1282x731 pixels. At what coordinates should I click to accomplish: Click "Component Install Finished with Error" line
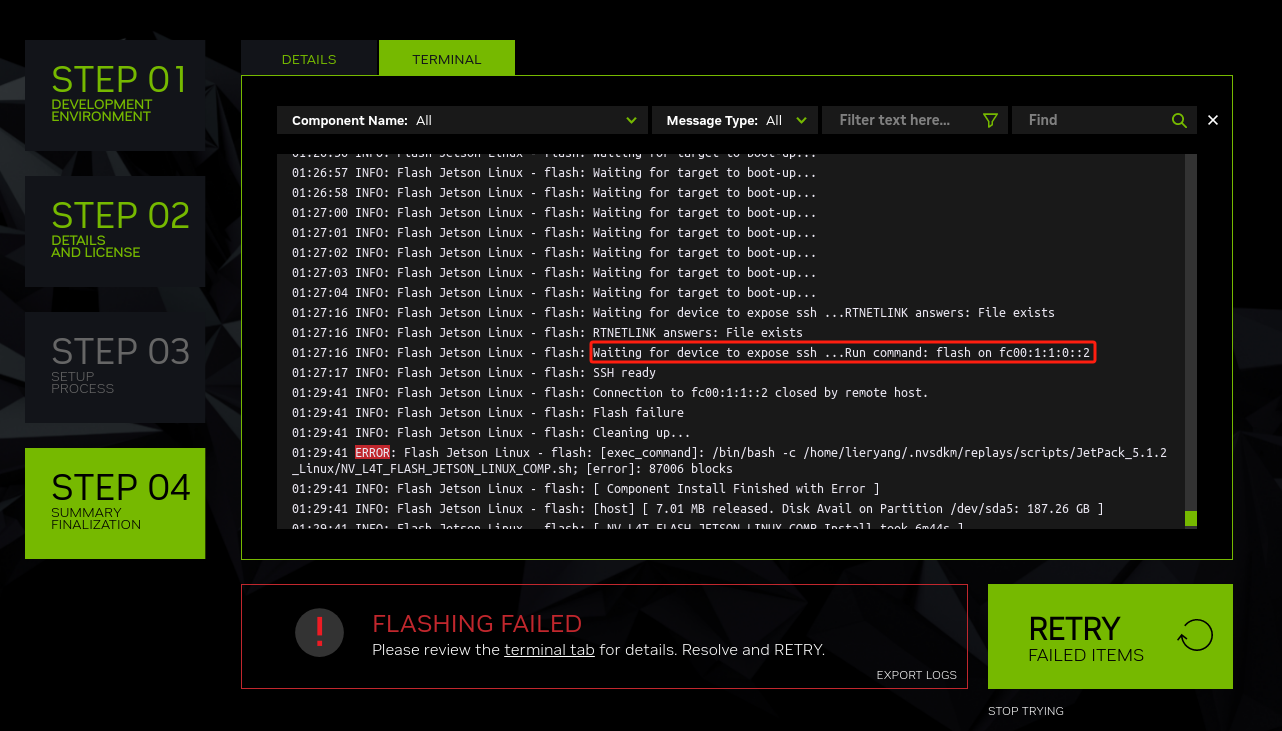pos(586,489)
